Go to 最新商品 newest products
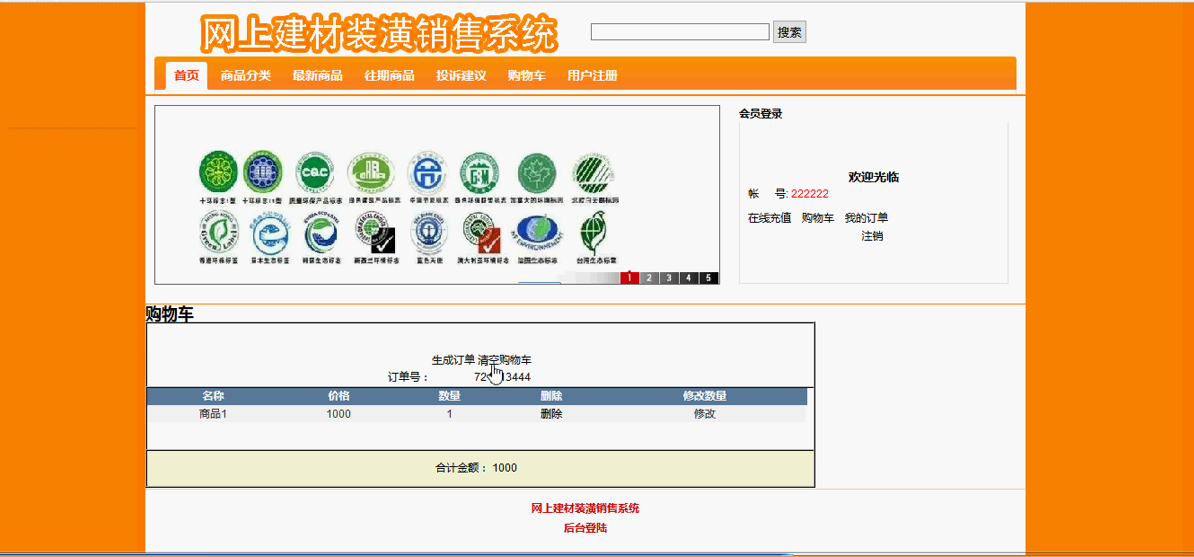Viewport: 1194px width, 557px height. tap(318, 75)
